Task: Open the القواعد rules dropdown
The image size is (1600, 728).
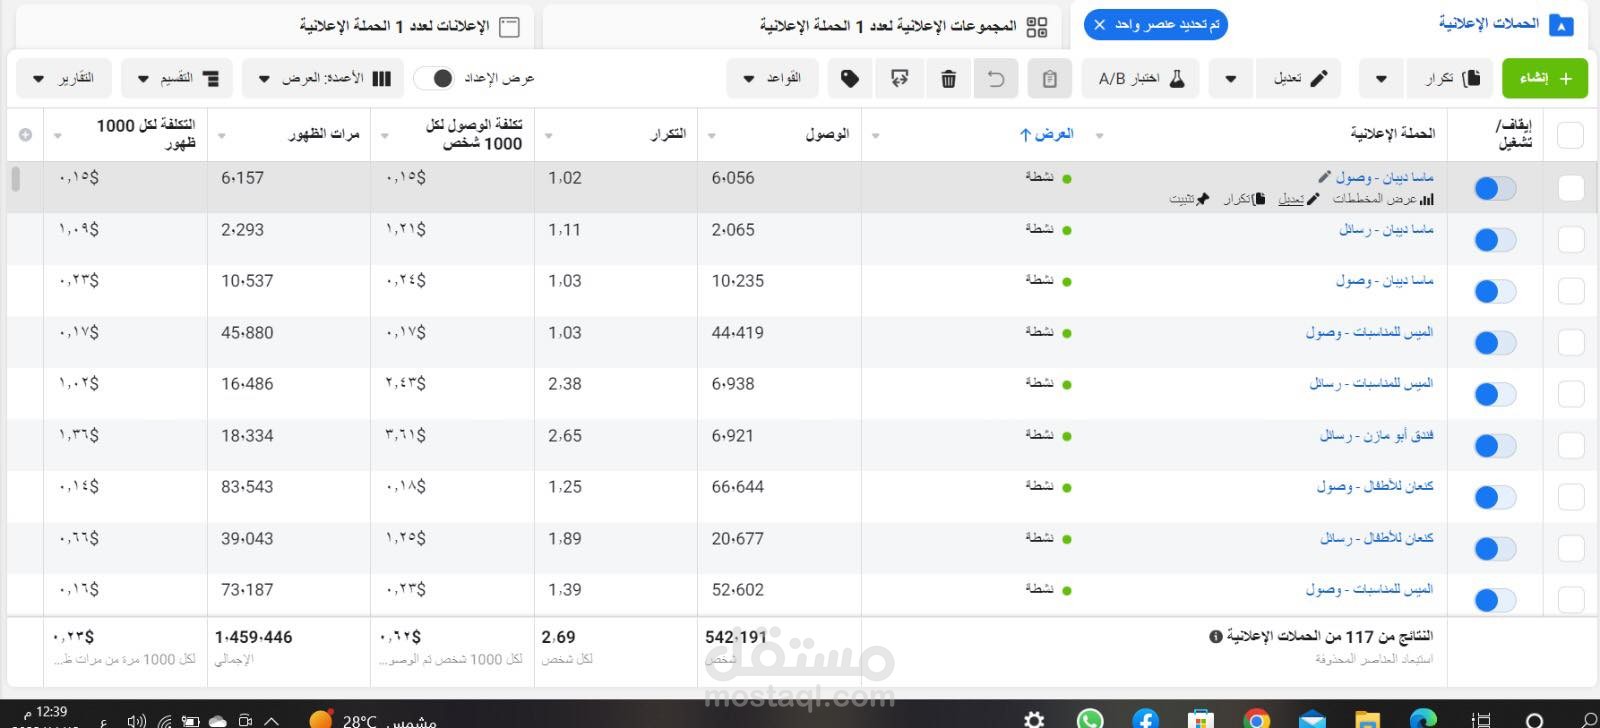Action: click(x=772, y=78)
